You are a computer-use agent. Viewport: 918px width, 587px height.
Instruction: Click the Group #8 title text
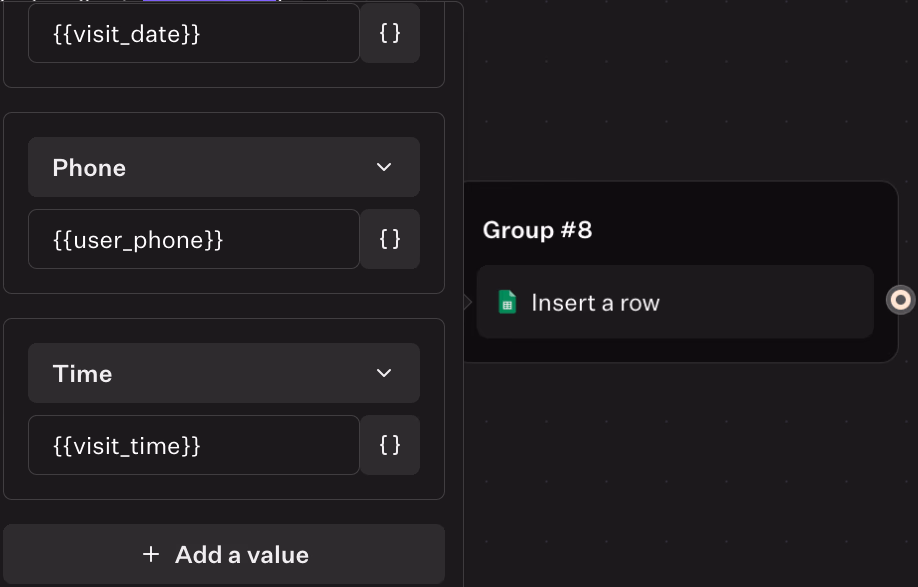click(537, 230)
